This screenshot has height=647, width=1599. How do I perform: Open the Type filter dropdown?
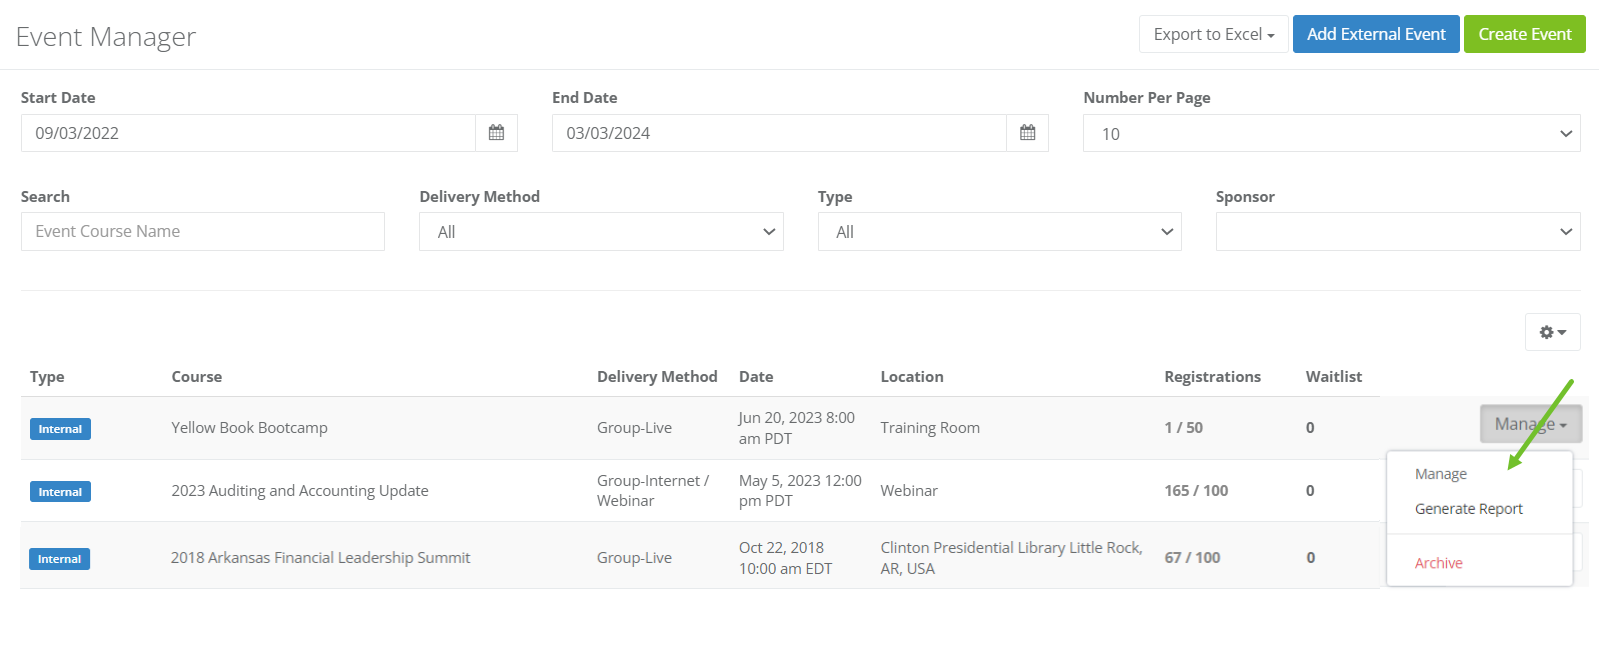pos(999,232)
